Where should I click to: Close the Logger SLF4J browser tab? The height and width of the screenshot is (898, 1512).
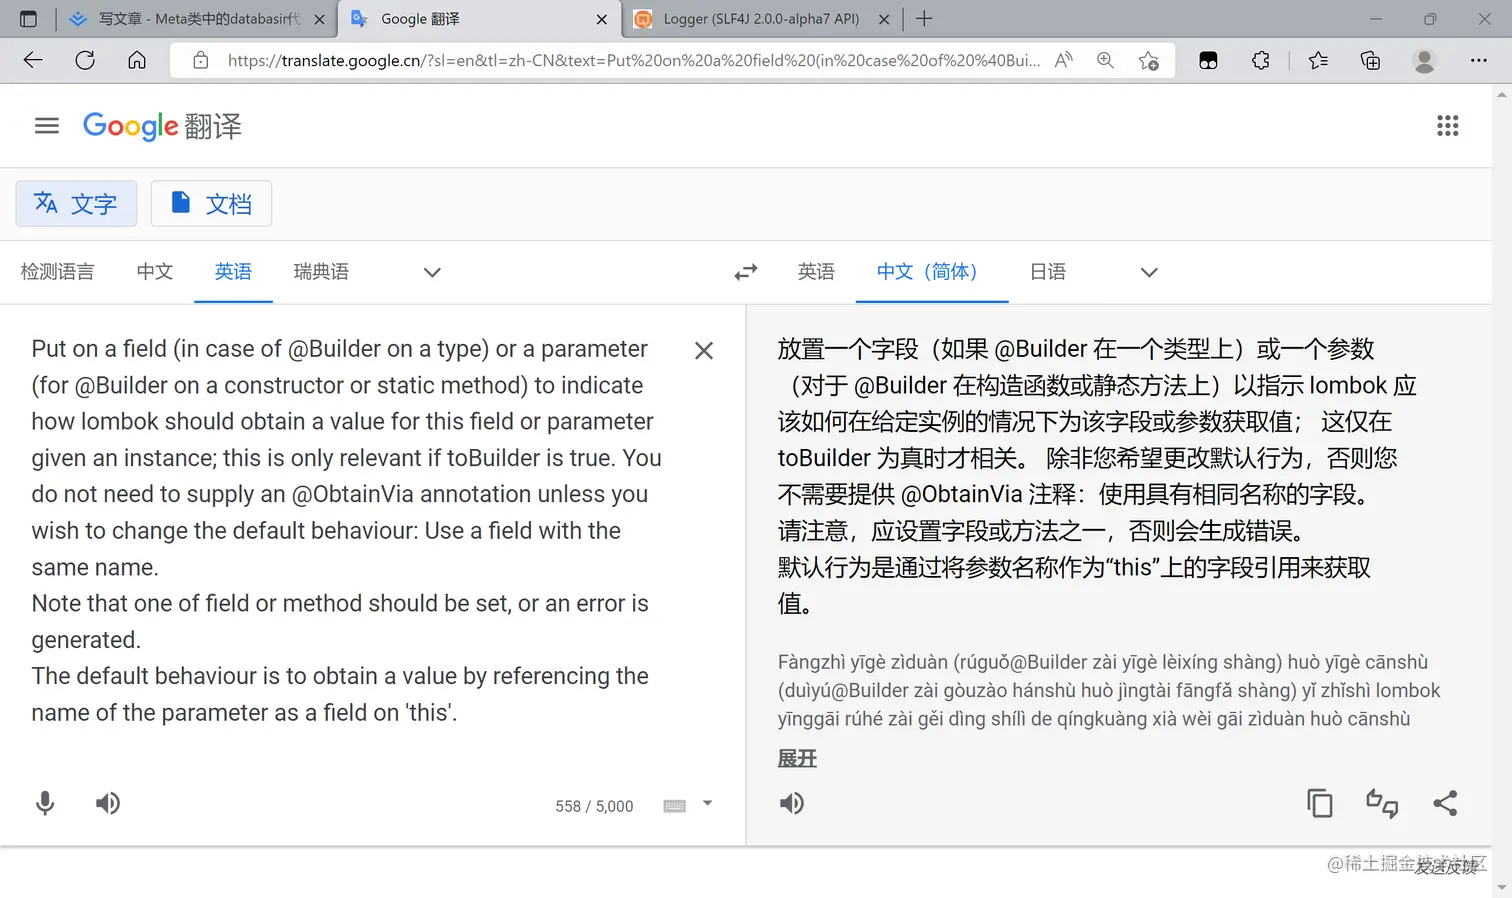pyautogui.click(x=884, y=19)
